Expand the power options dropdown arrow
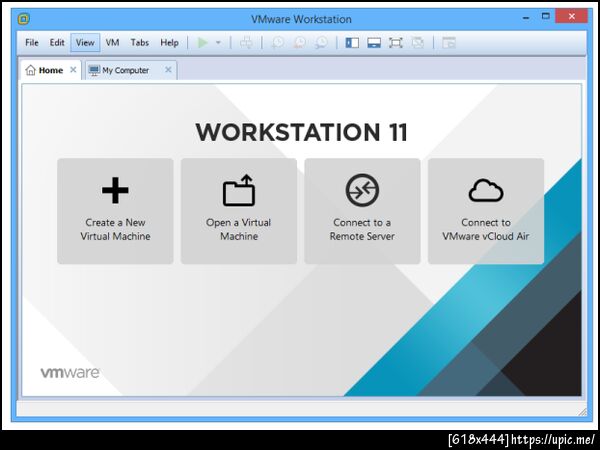 (218, 42)
